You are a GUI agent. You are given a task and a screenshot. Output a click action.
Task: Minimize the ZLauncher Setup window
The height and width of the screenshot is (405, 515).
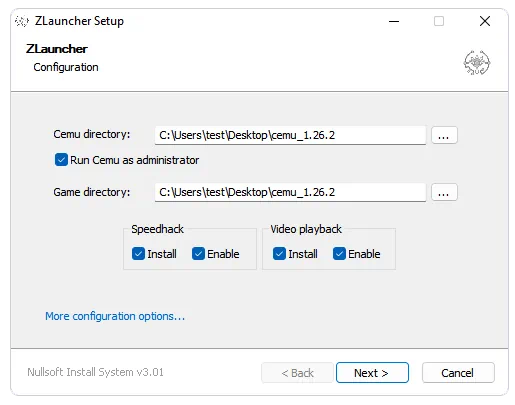click(394, 21)
